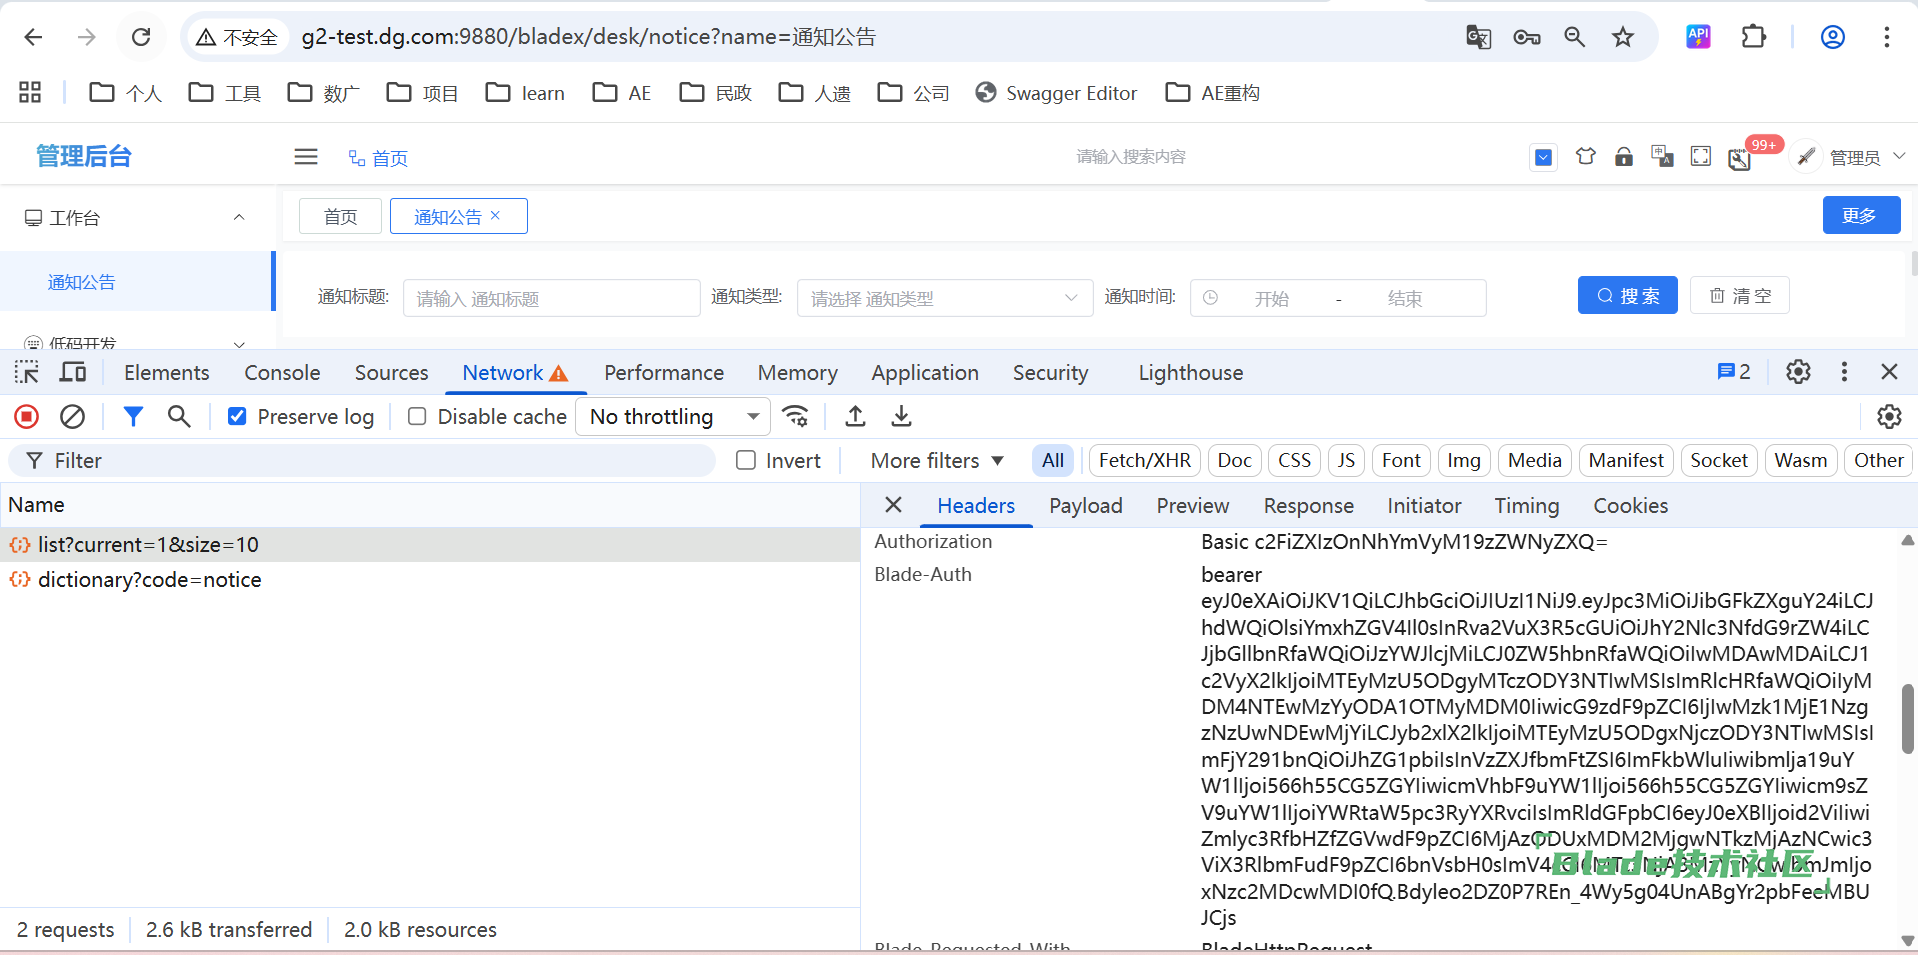Open DevTools settings gear
Screen dimensions: 1918x955
pos(1798,373)
